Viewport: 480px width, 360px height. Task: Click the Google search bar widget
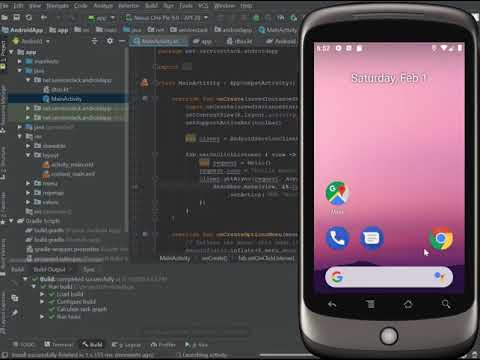389,277
